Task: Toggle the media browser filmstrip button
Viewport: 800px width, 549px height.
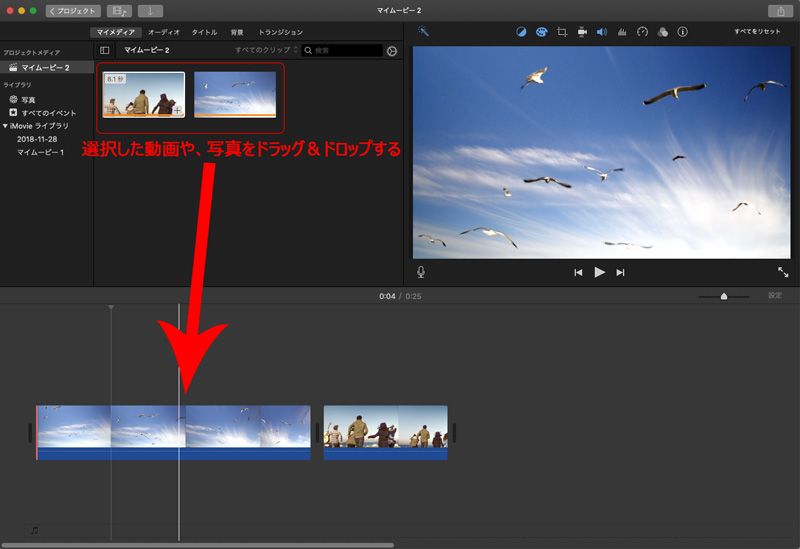Action: pyautogui.click(x=119, y=11)
